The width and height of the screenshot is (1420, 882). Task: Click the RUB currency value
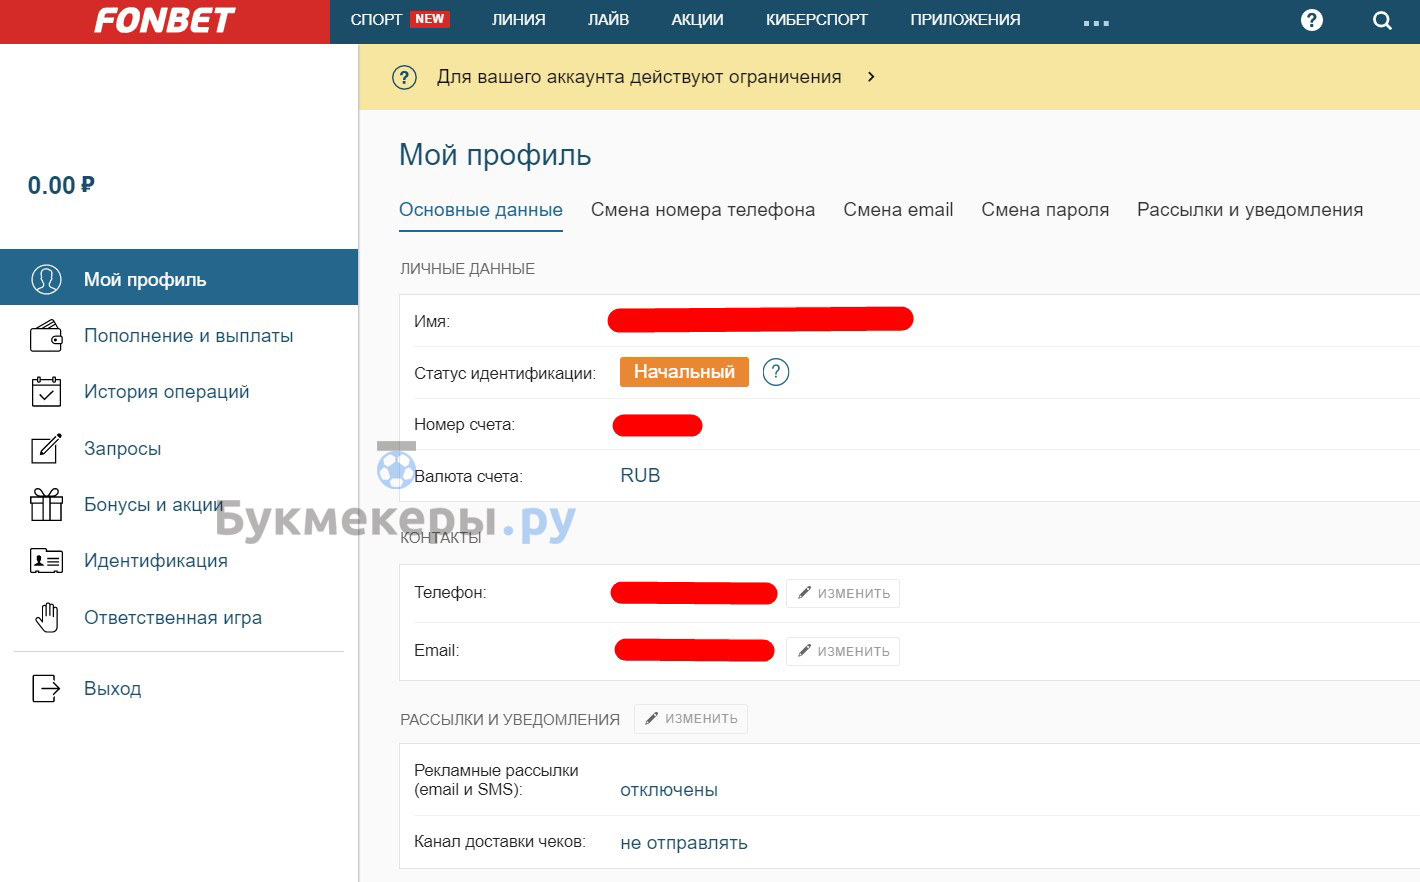pyautogui.click(x=640, y=476)
